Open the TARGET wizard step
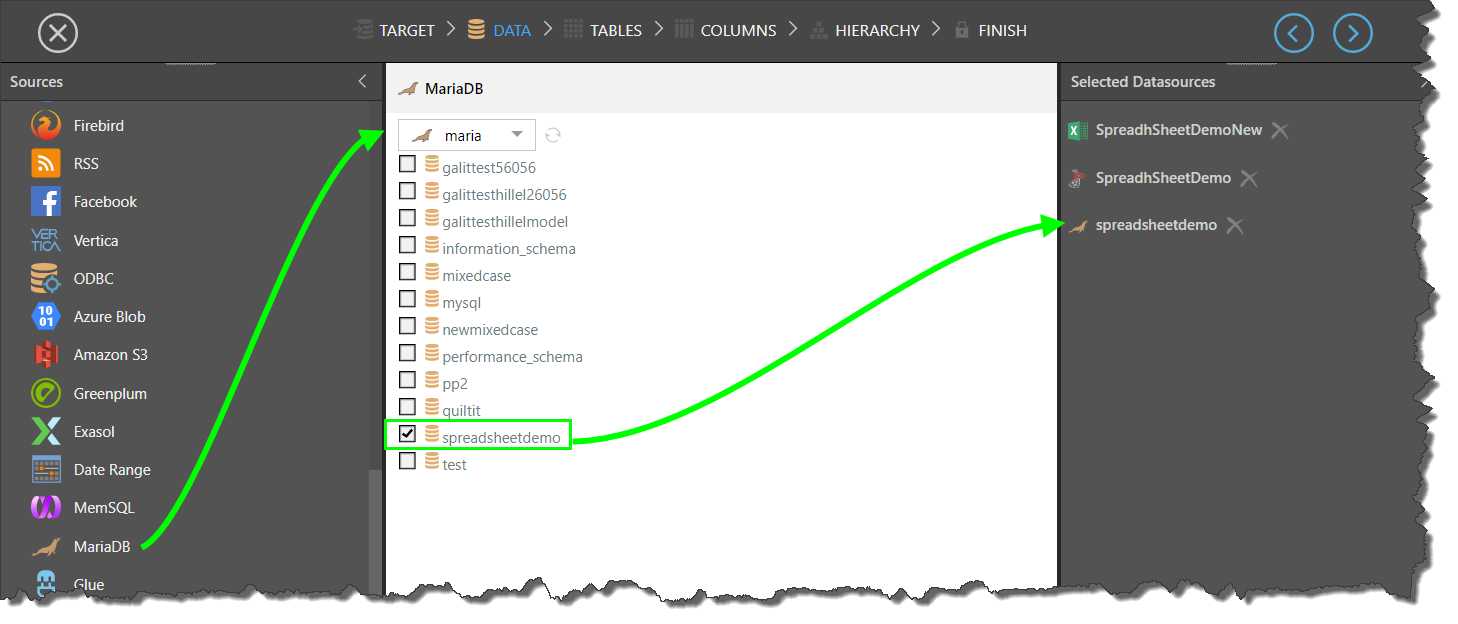Image resolution: width=1458 pixels, height=624 pixels. click(x=394, y=31)
